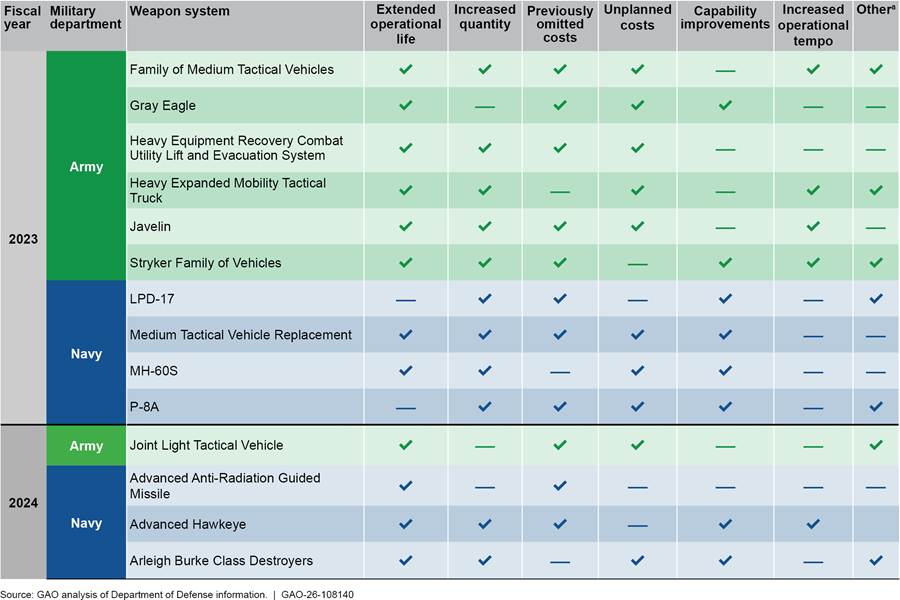Click the P-8A extended operational life dash

405,408
